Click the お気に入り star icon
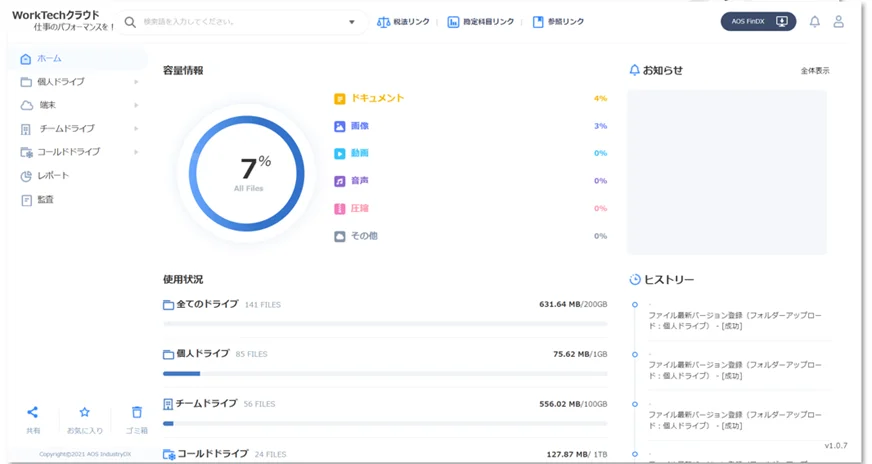Viewport: 872px width, 464px height. (x=85, y=412)
